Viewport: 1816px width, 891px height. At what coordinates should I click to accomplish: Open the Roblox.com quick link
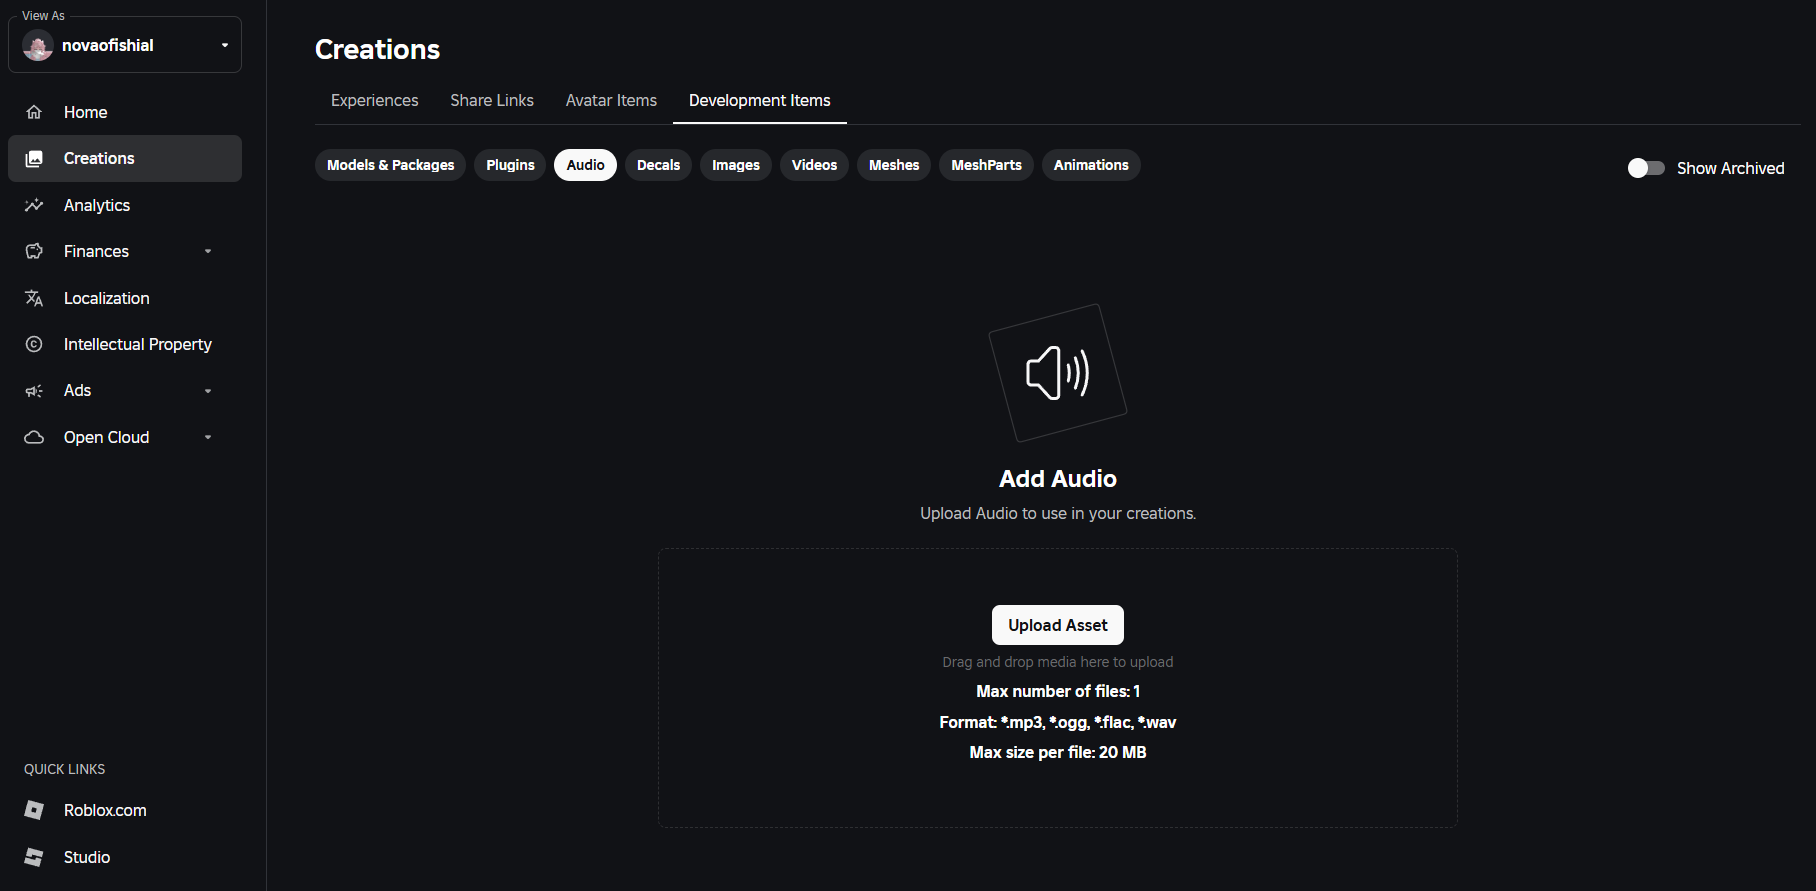click(x=125, y=810)
